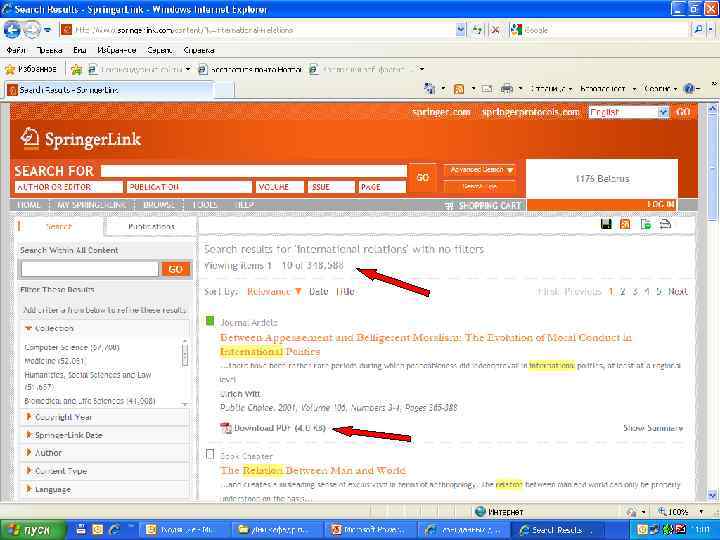Screen dimensions: 720x540
Task: Click the page vertical scrollbar down arrow
Action: click(x=712, y=495)
